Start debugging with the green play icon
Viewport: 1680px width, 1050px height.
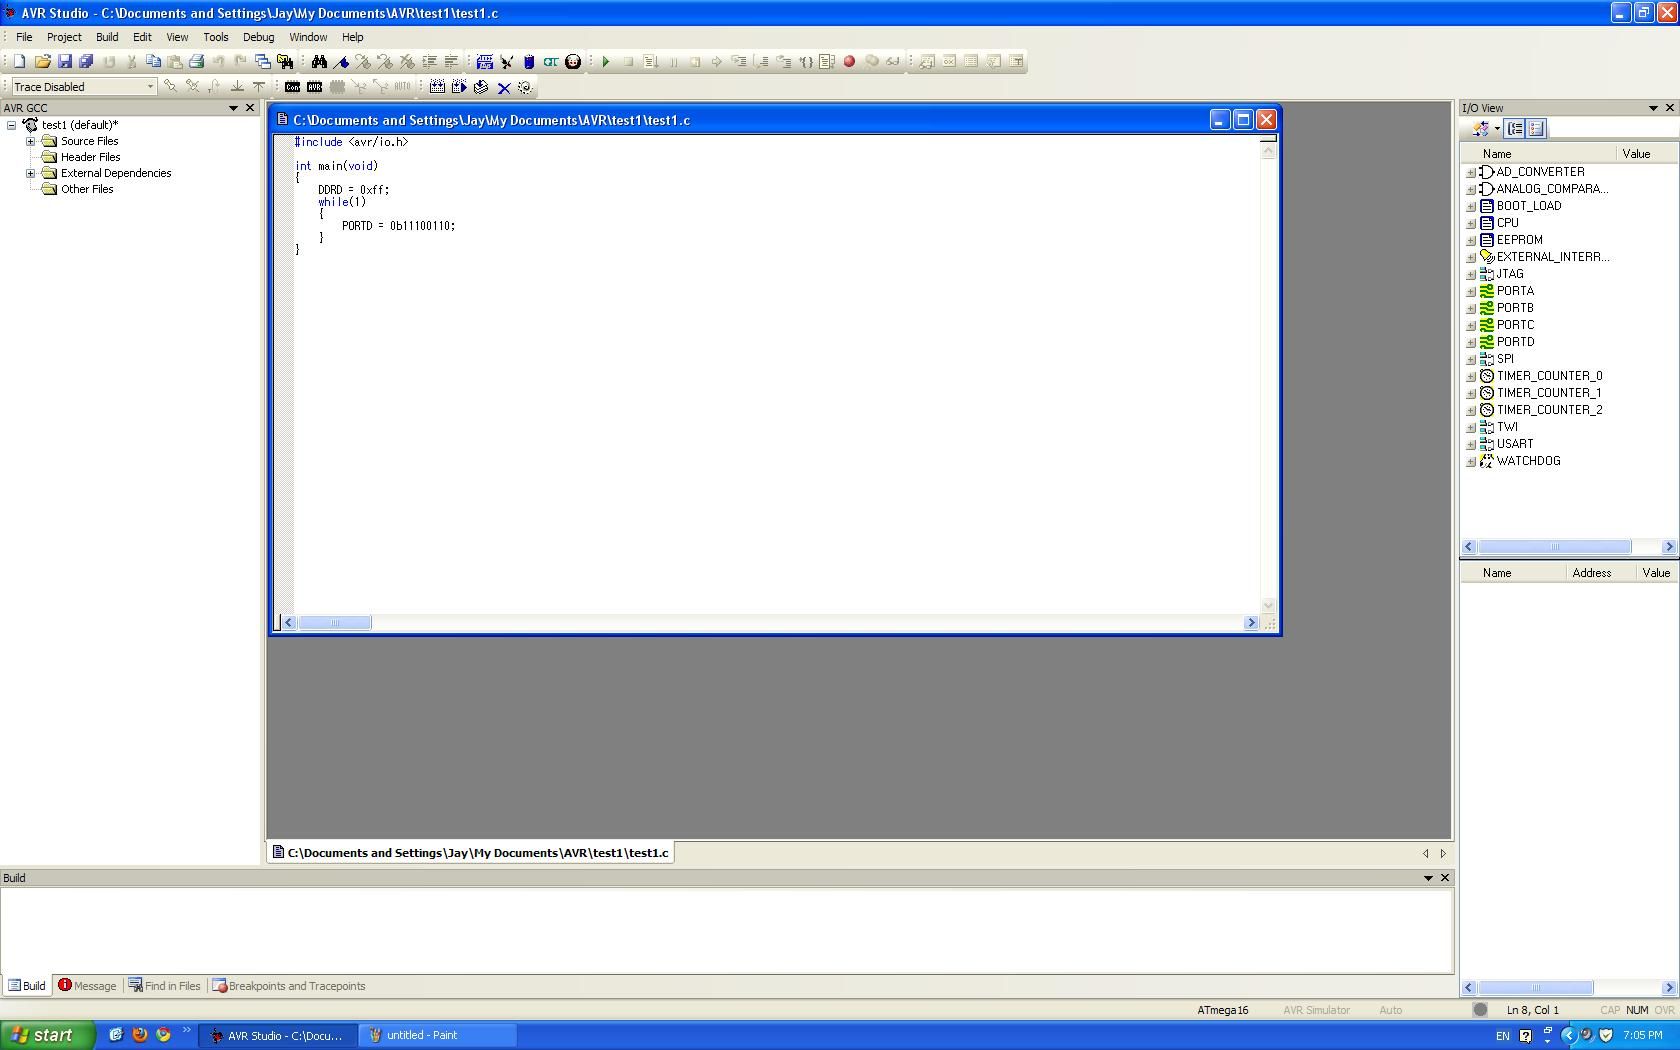pos(606,61)
